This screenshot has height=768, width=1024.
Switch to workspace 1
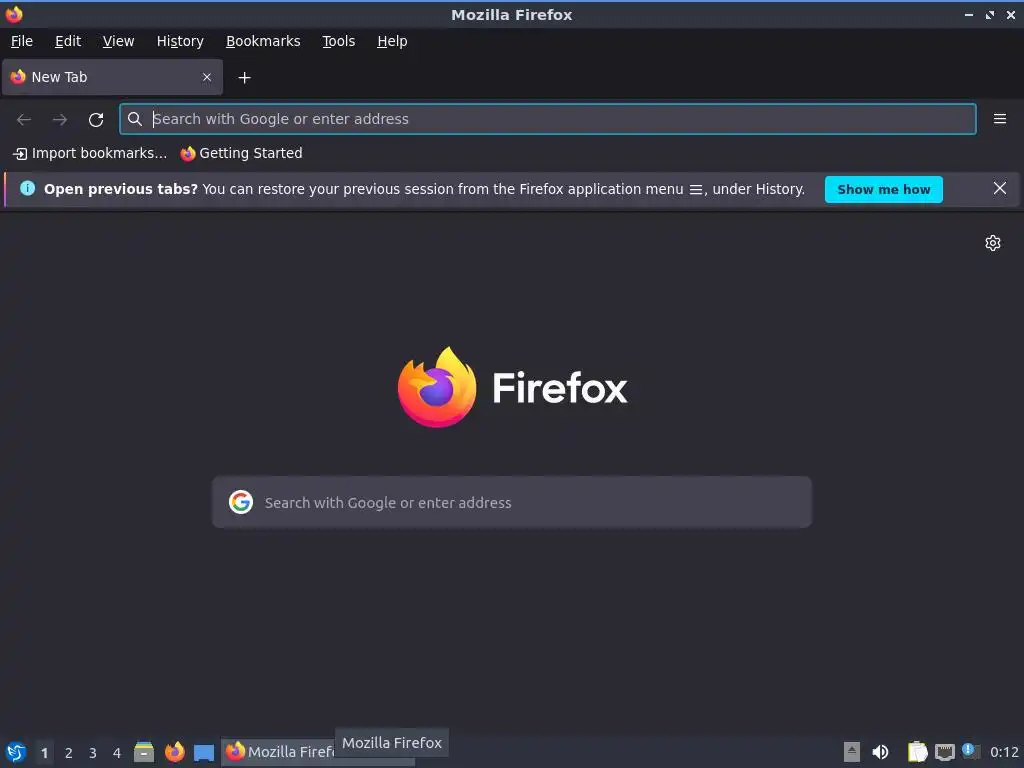[44, 753]
